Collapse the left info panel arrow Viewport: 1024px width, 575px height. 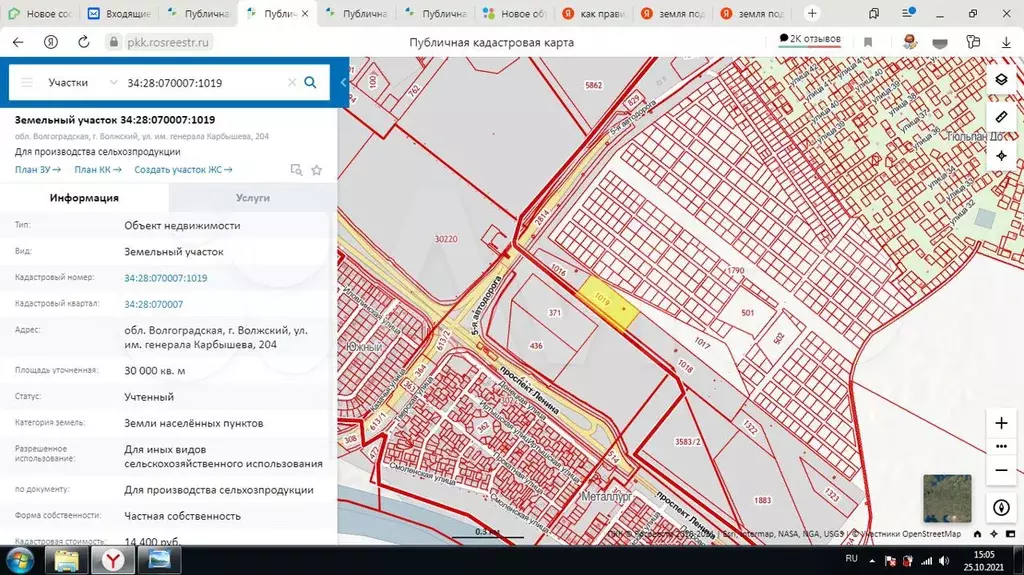pyautogui.click(x=343, y=82)
